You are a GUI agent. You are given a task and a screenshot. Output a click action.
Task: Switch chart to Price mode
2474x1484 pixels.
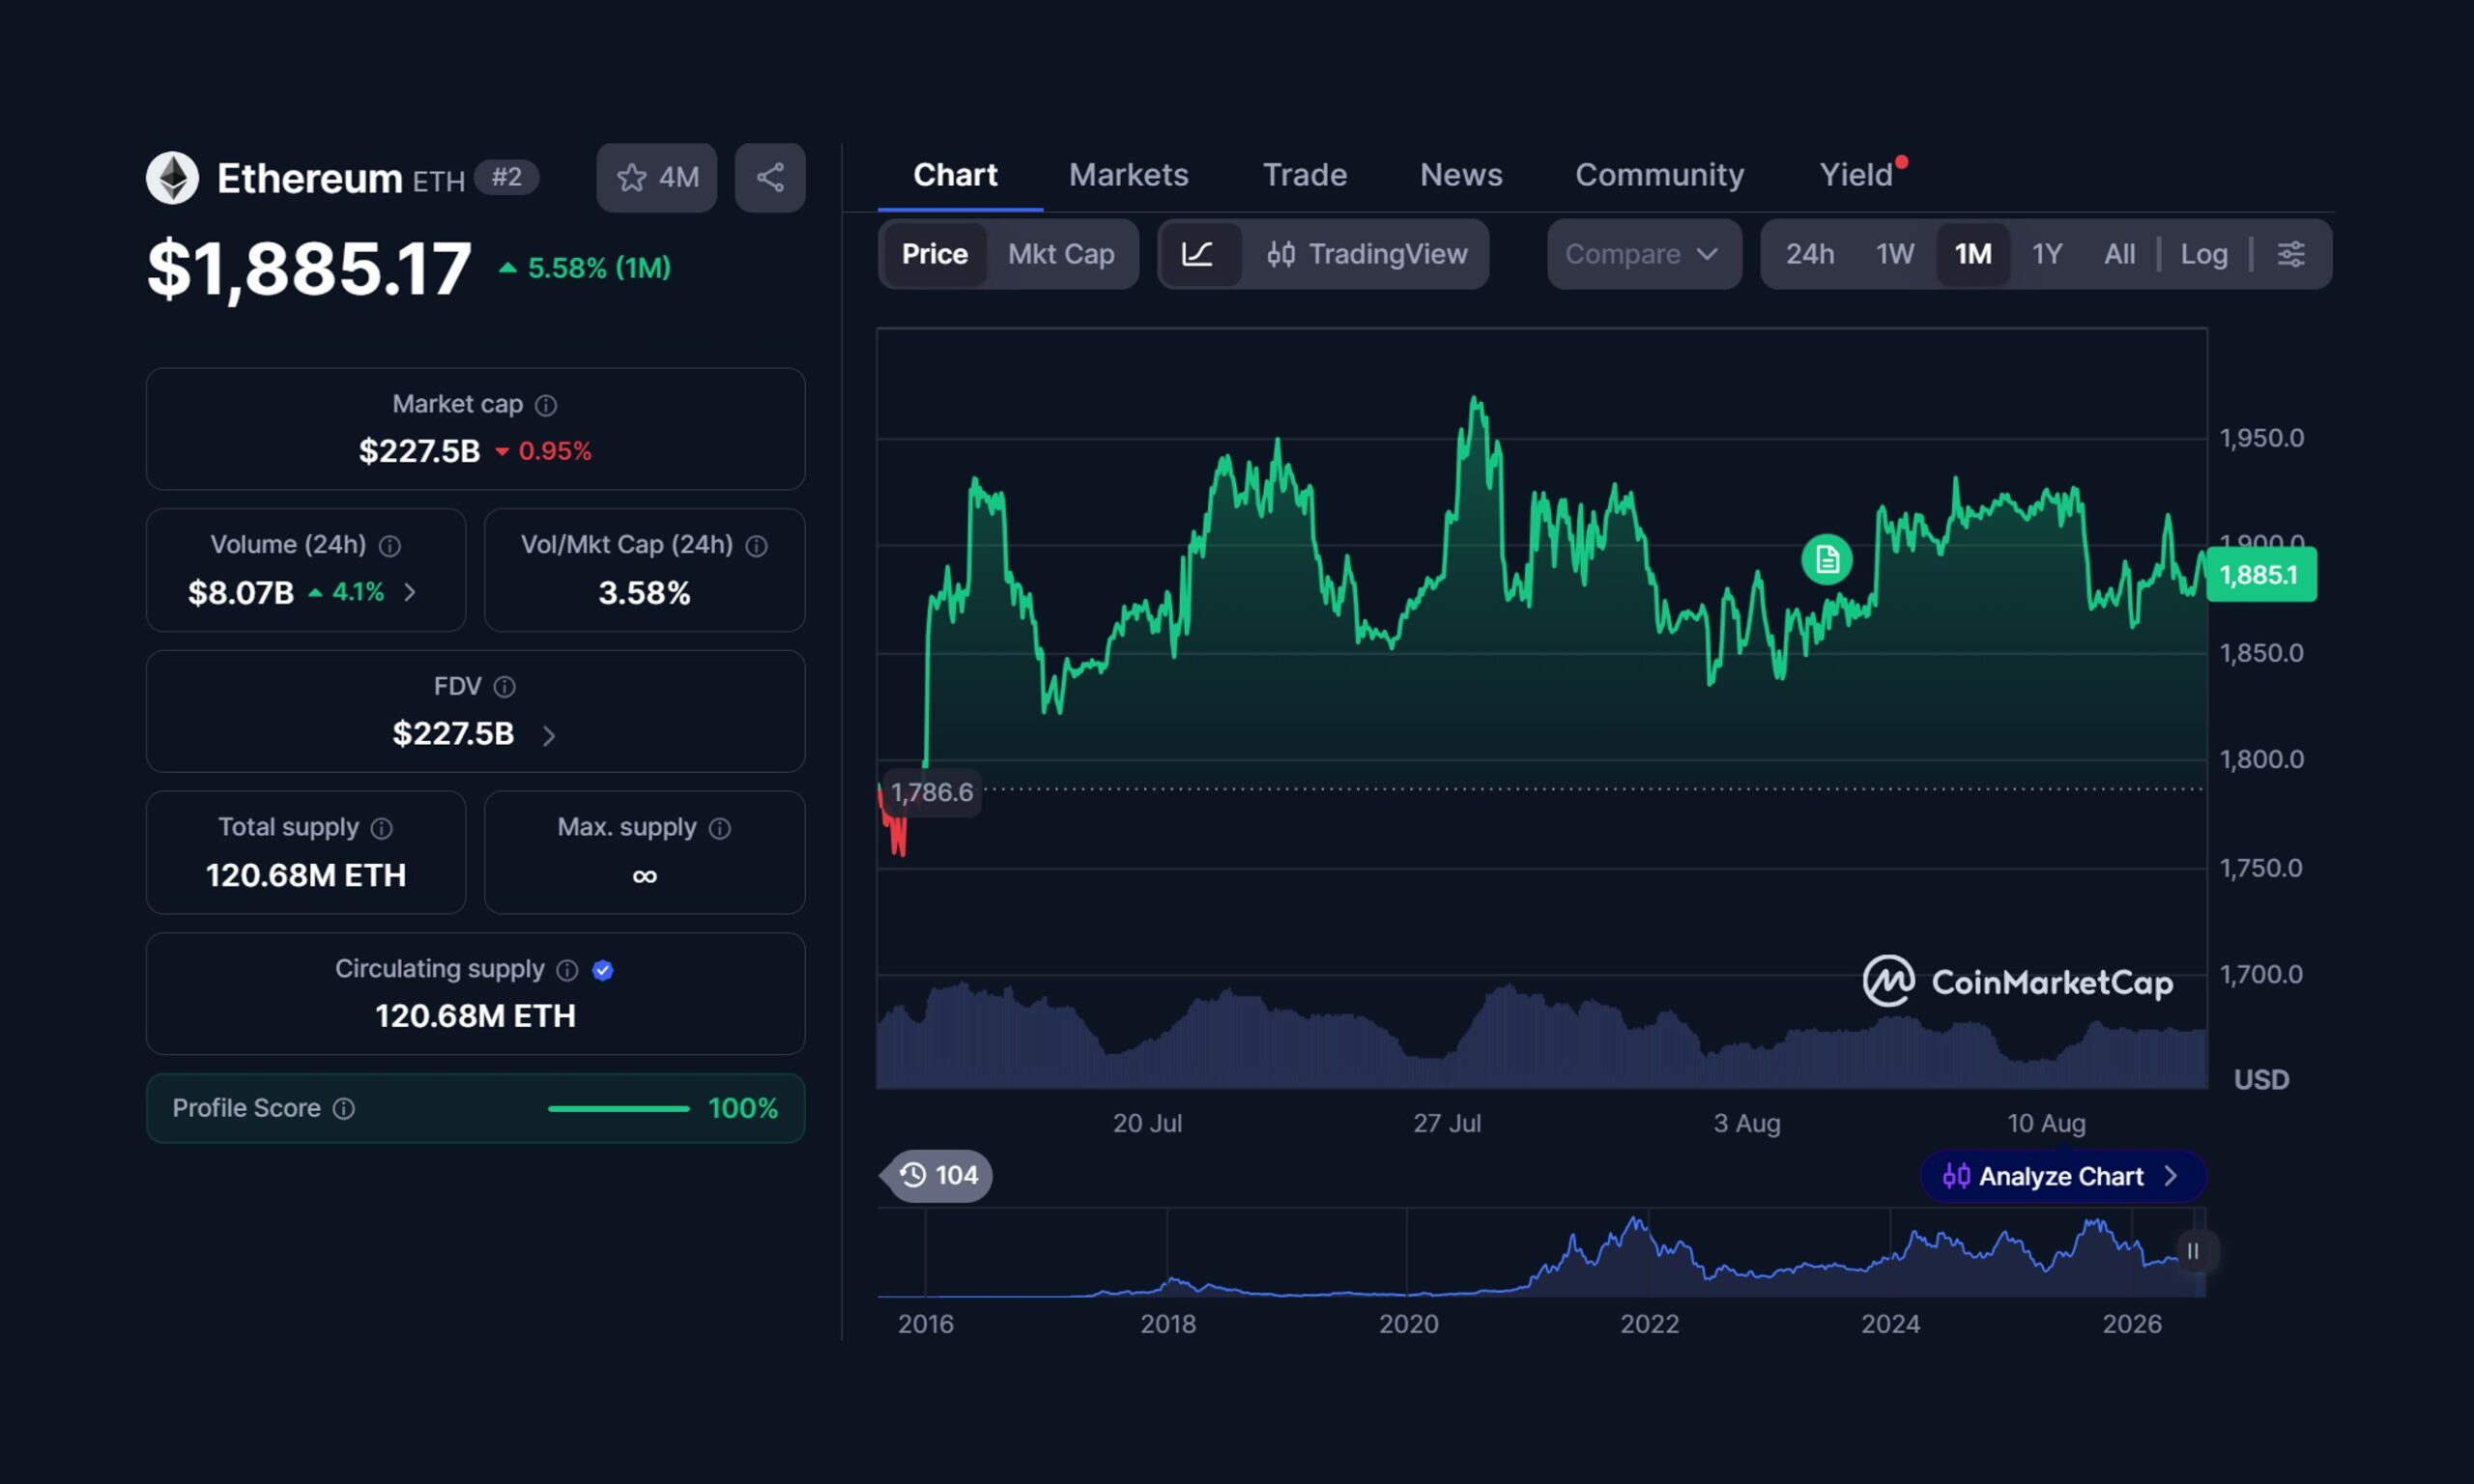(x=935, y=254)
